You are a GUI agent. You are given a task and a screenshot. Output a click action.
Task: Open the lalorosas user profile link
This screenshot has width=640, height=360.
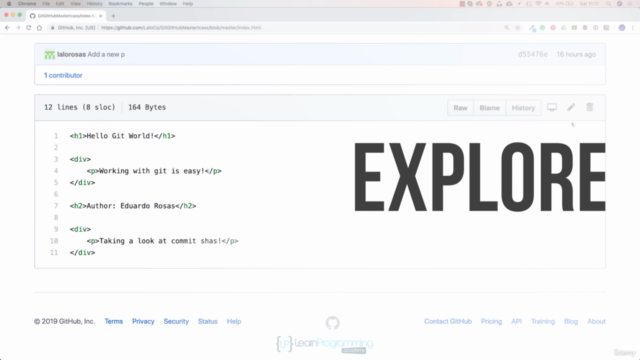tap(71, 54)
